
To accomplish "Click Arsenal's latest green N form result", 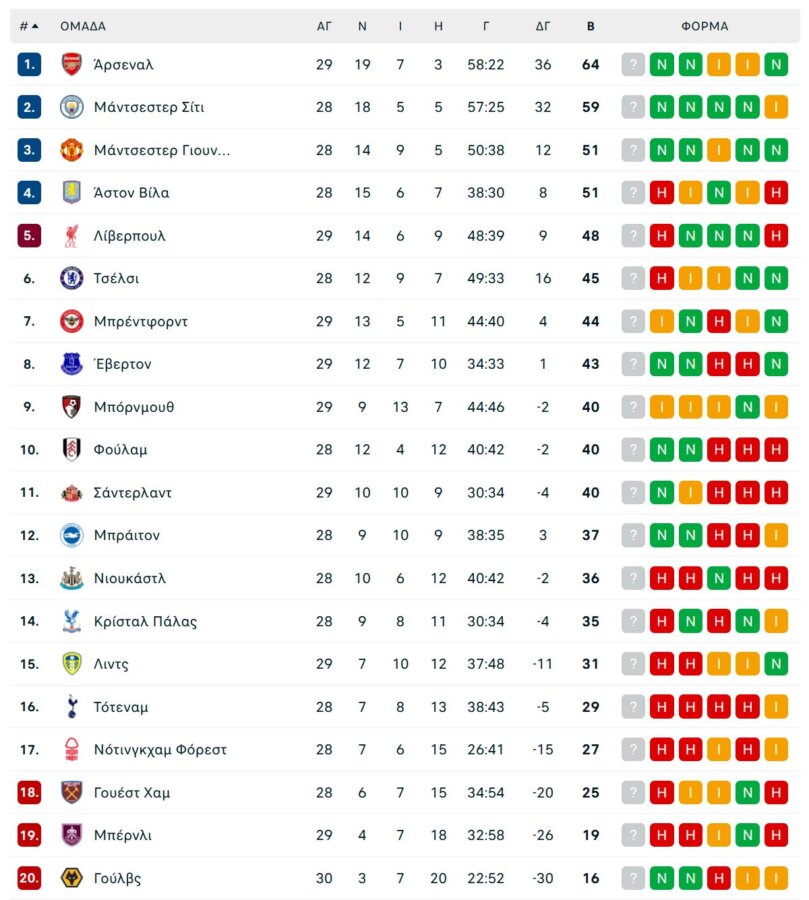I will (779, 63).
